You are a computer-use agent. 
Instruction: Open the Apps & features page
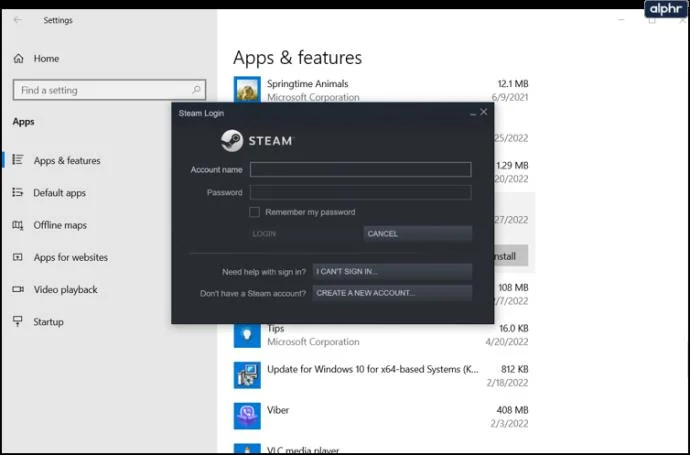click(x=67, y=161)
